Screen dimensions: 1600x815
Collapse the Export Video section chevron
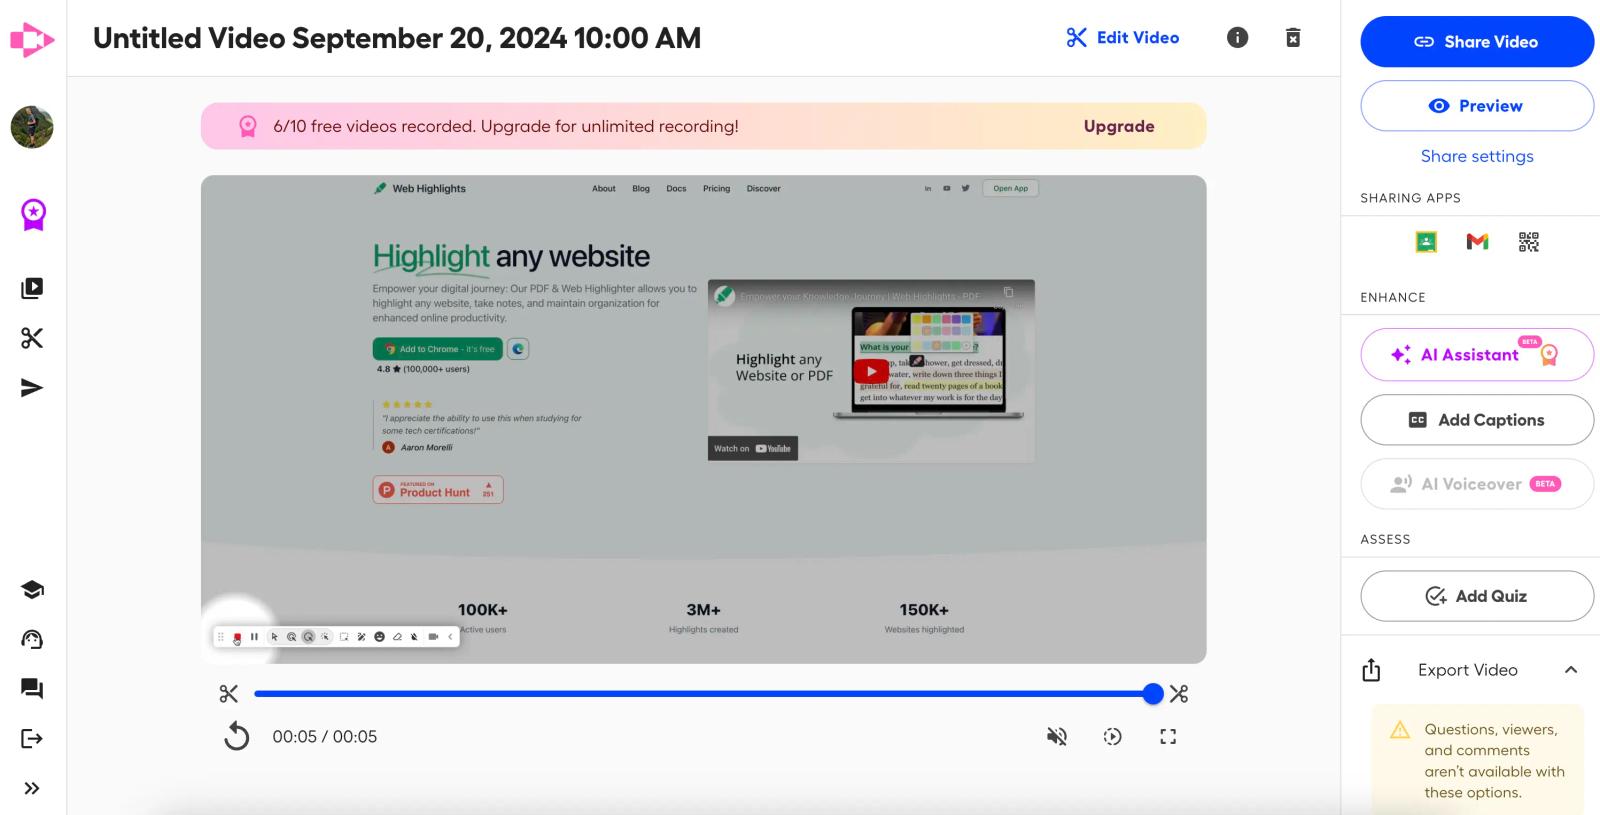pyautogui.click(x=1571, y=670)
